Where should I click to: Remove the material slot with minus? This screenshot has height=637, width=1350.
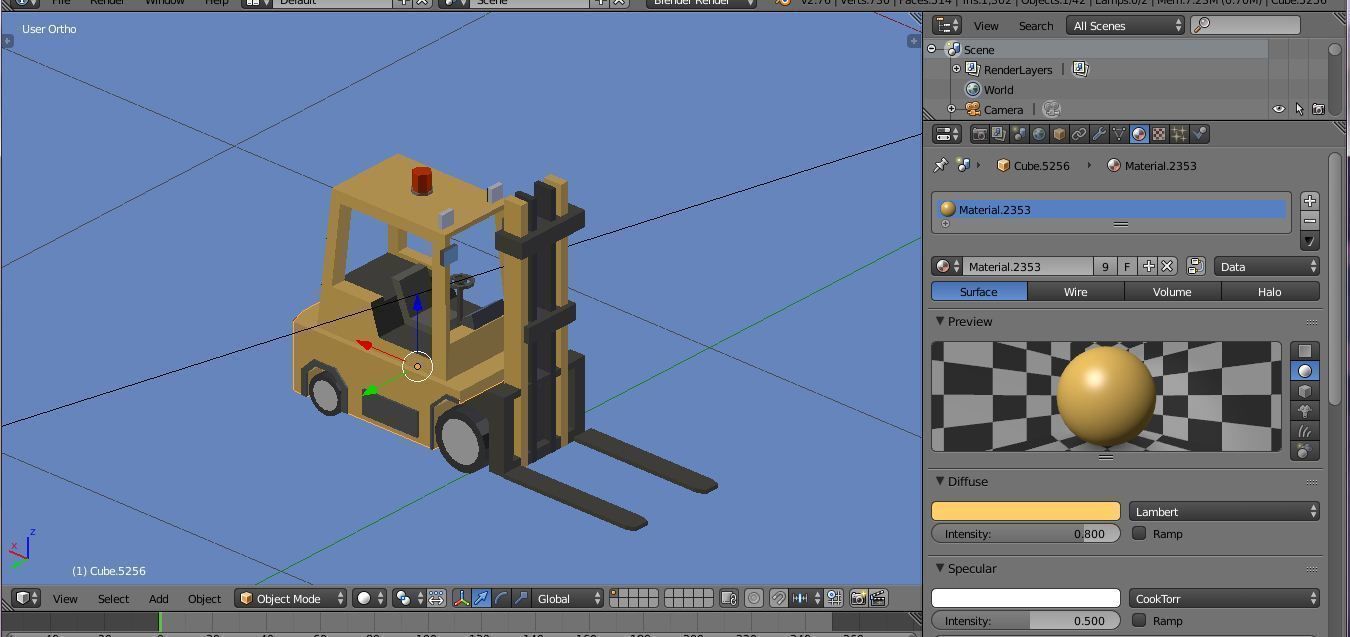(1310, 221)
